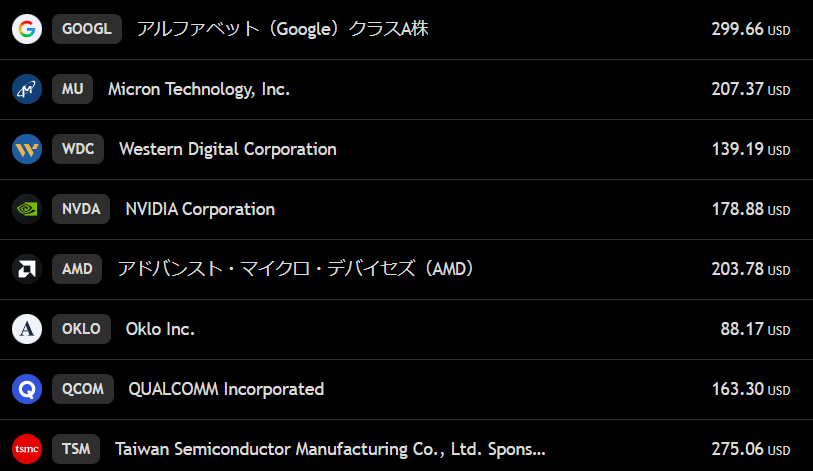Select the GOOGL ticker badge
Viewport: 813px width, 471px height.
(86, 29)
